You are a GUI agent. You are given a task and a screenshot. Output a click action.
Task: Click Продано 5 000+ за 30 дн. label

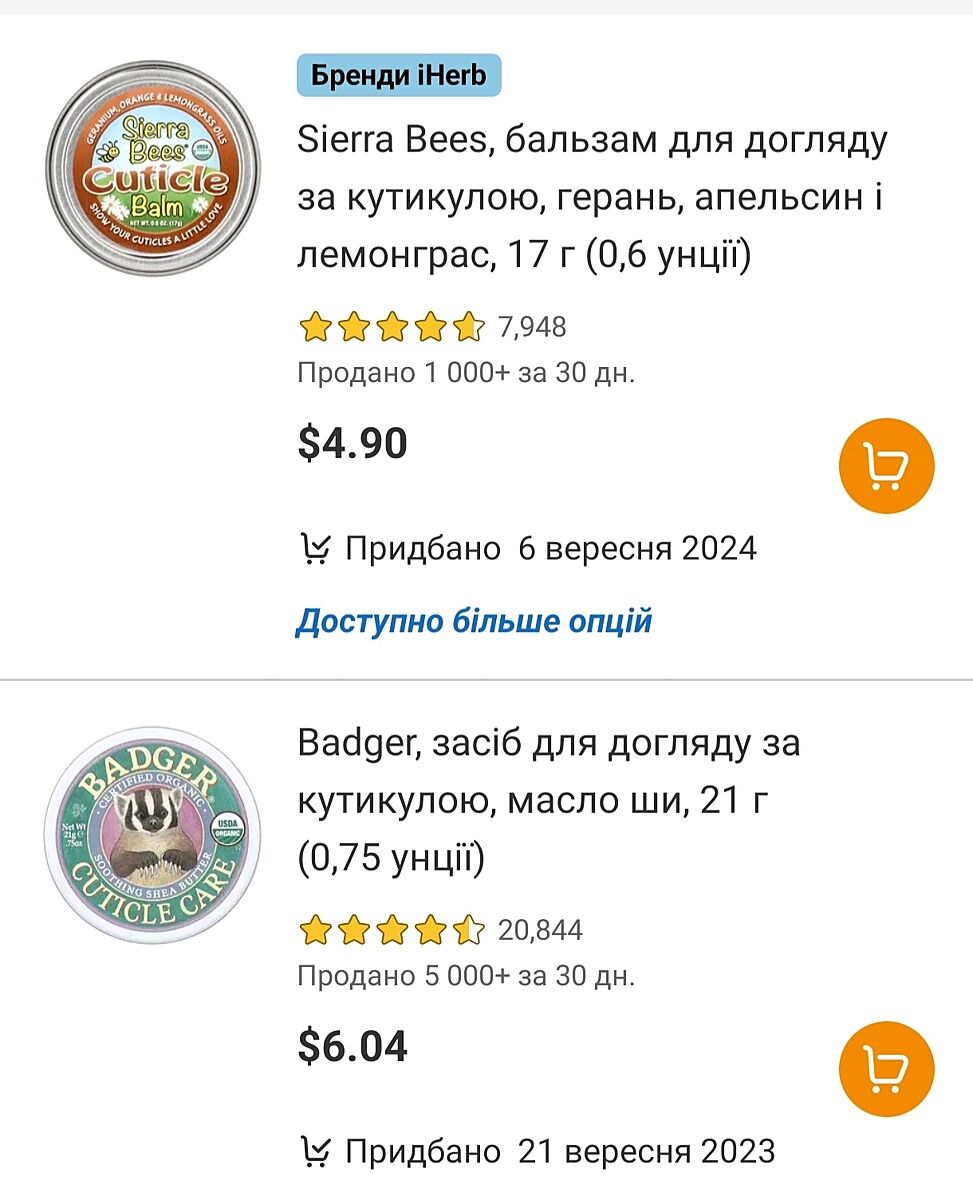[467, 976]
